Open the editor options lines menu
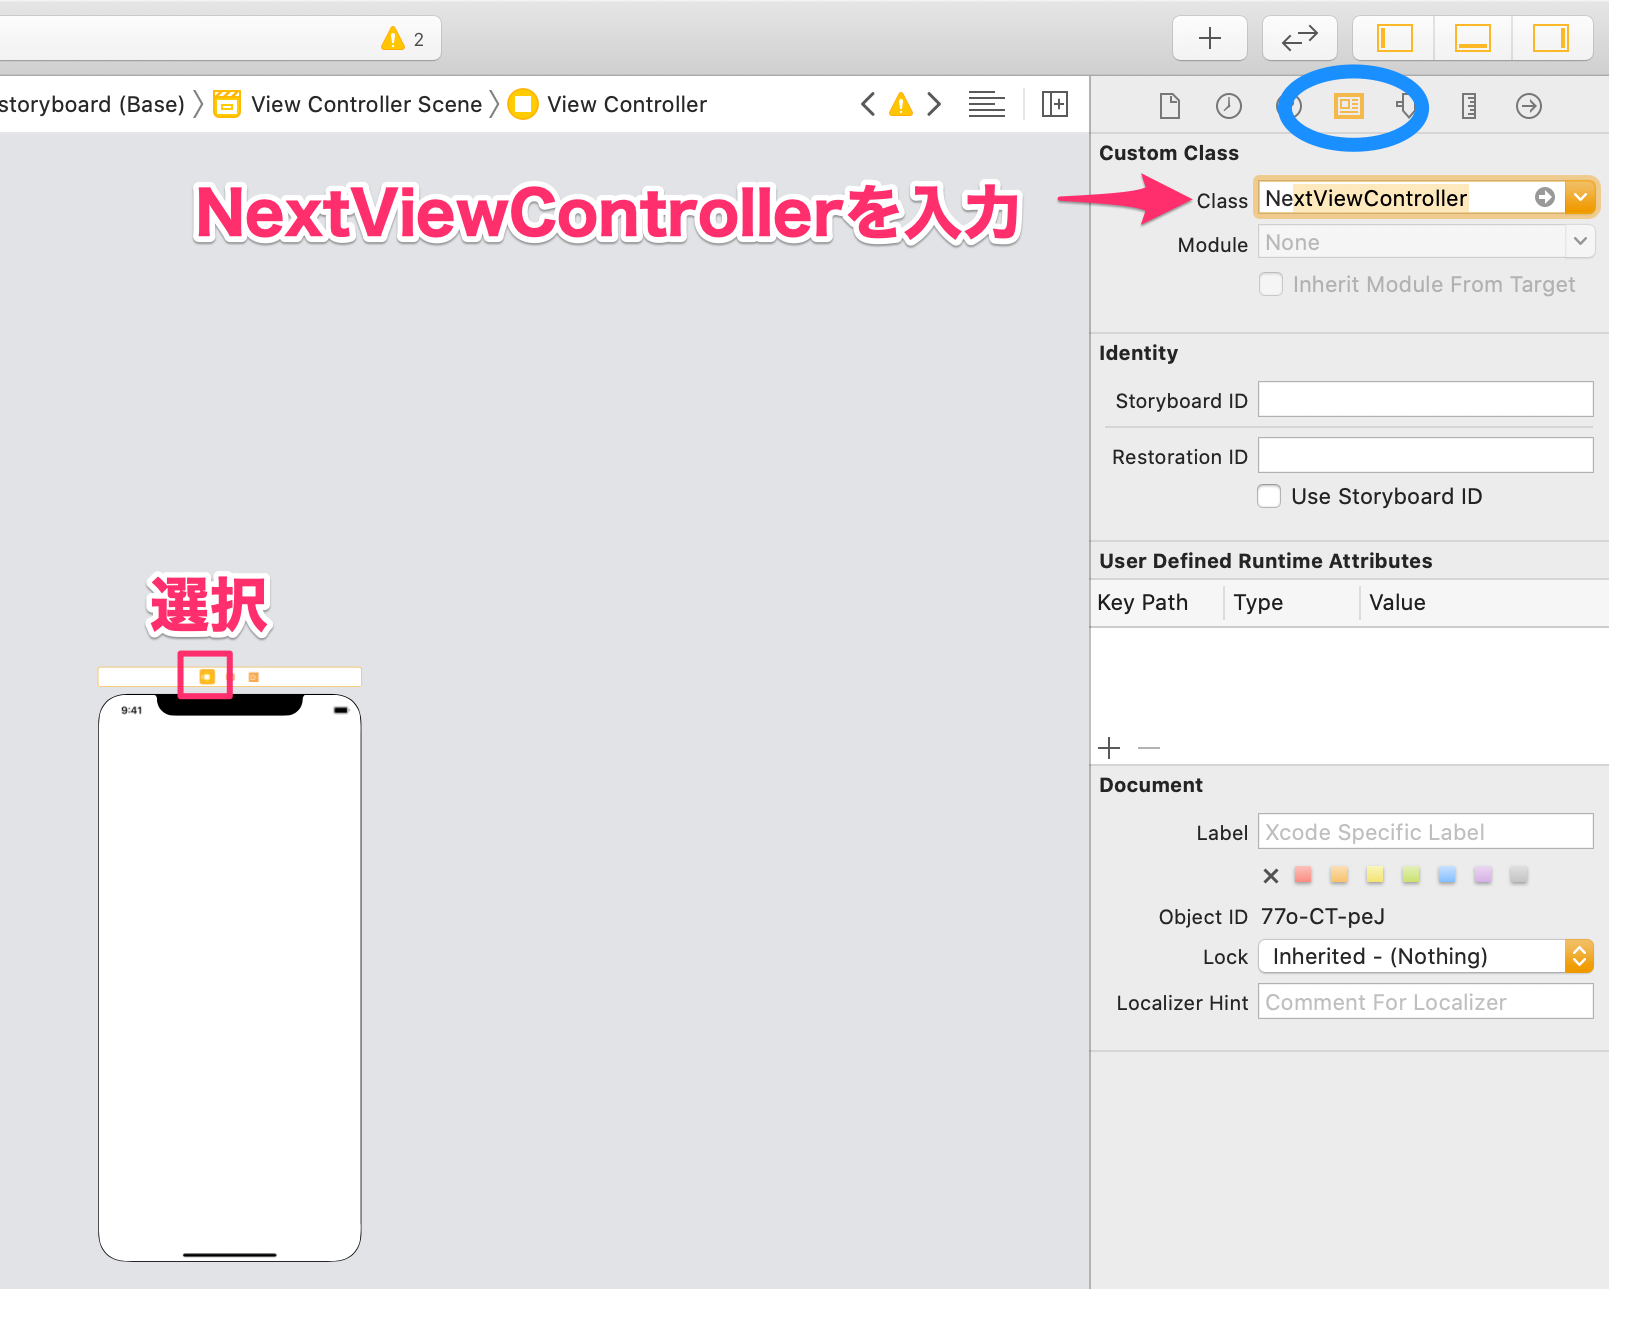Image resolution: width=1650 pixels, height=1330 pixels. (986, 104)
